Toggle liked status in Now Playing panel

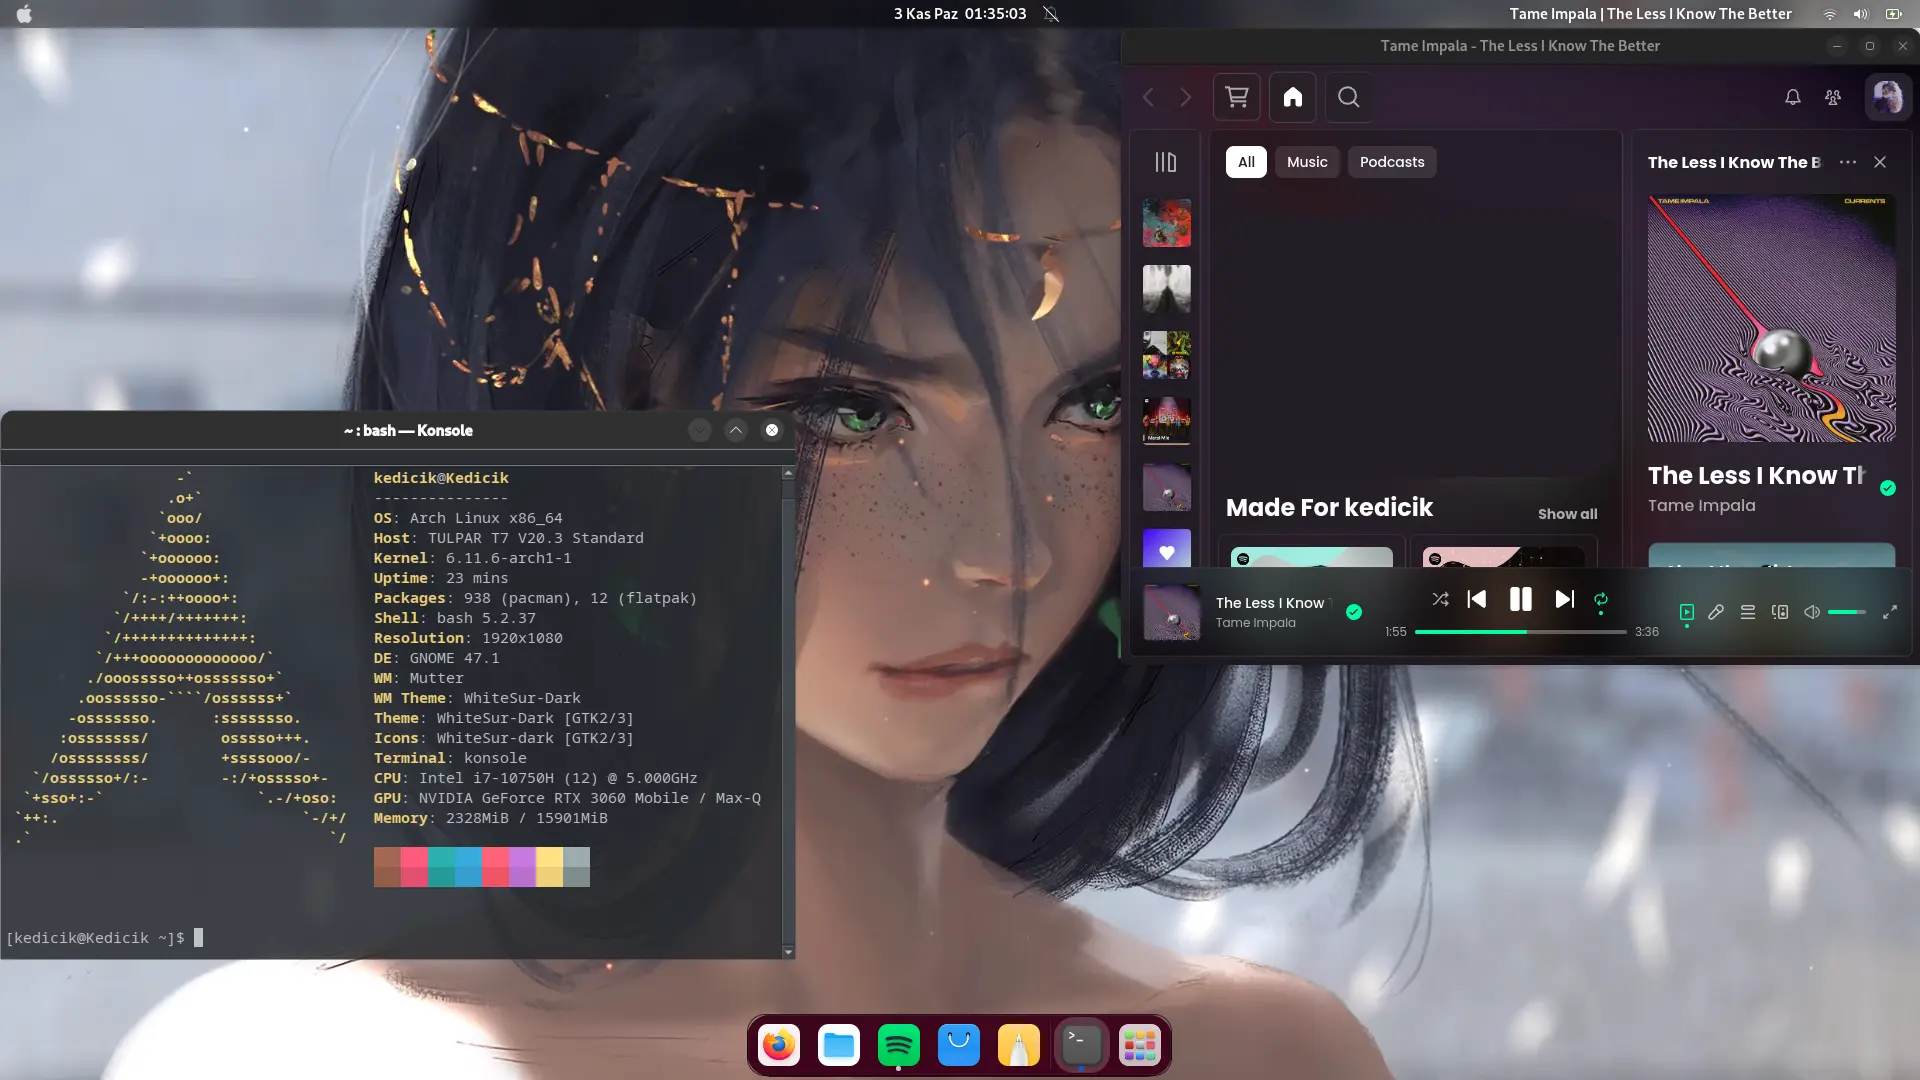tap(1888, 488)
